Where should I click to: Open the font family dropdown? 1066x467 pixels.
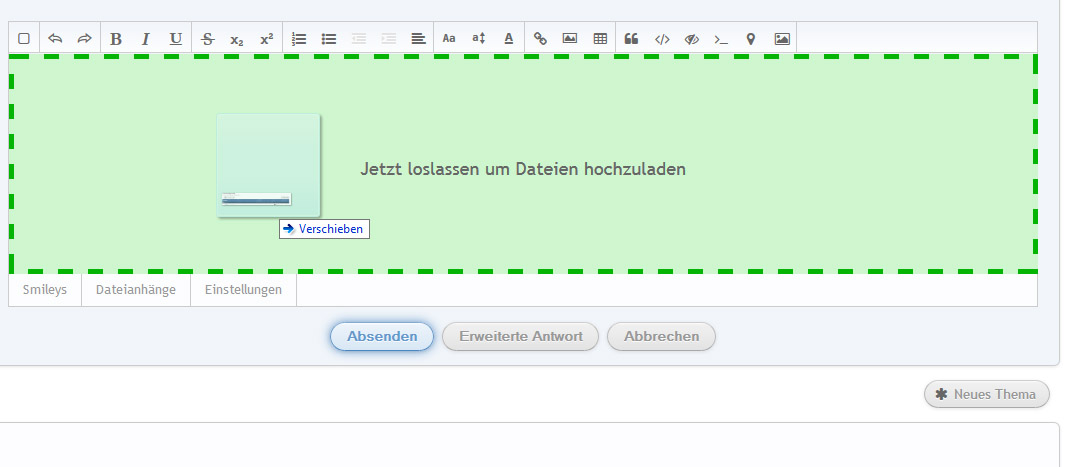coord(449,39)
